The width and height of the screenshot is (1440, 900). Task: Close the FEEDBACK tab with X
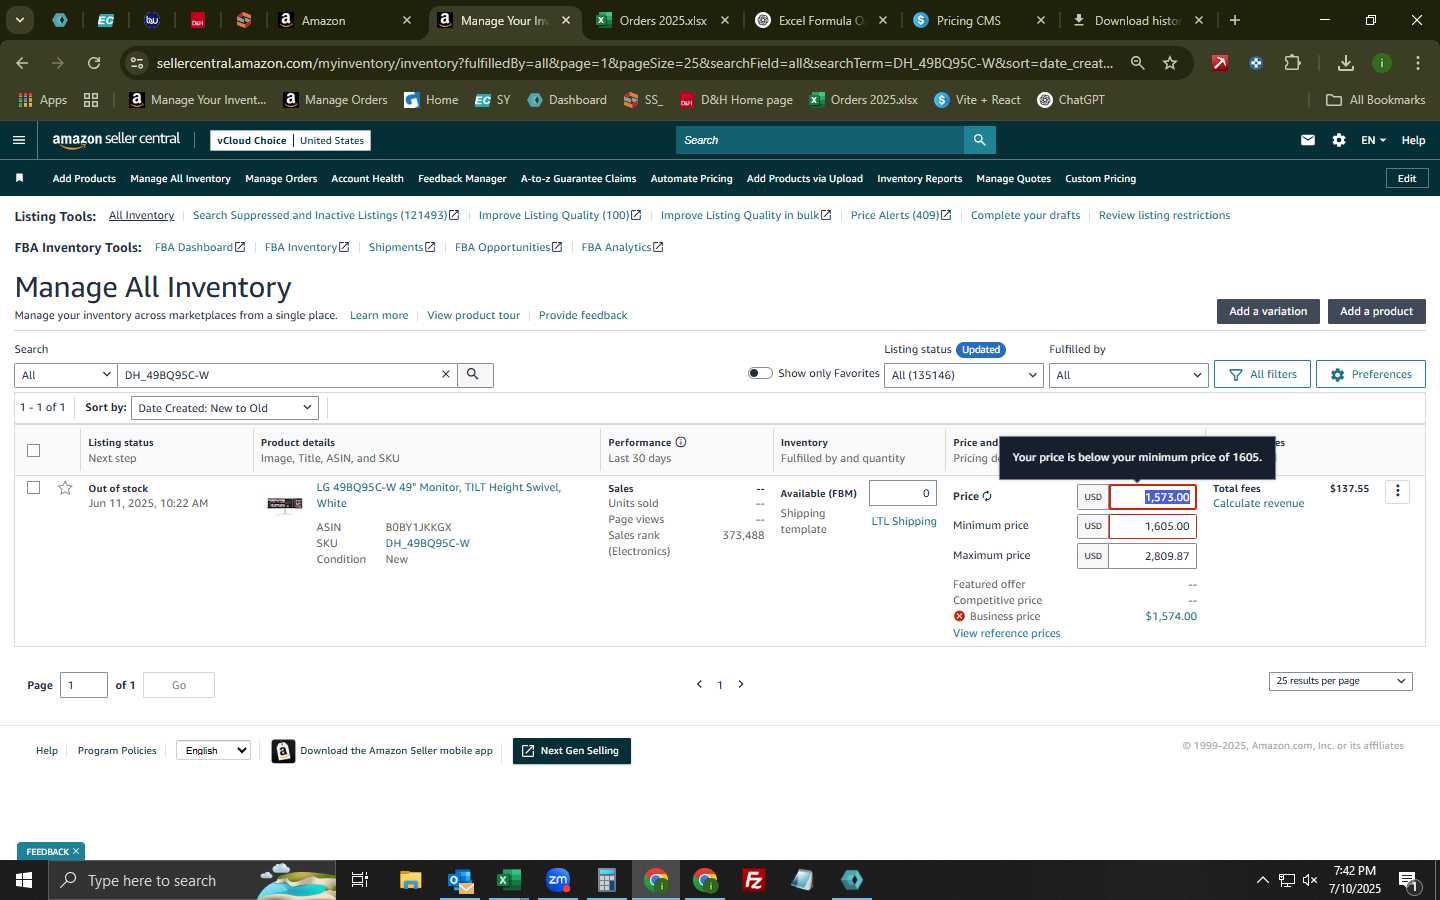click(75, 851)
